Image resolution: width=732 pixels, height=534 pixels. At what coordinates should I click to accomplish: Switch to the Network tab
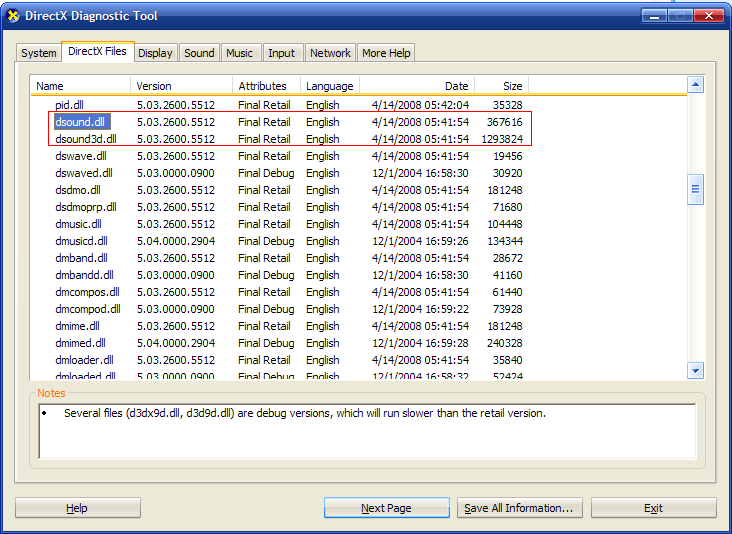click(x=330, y=53)
